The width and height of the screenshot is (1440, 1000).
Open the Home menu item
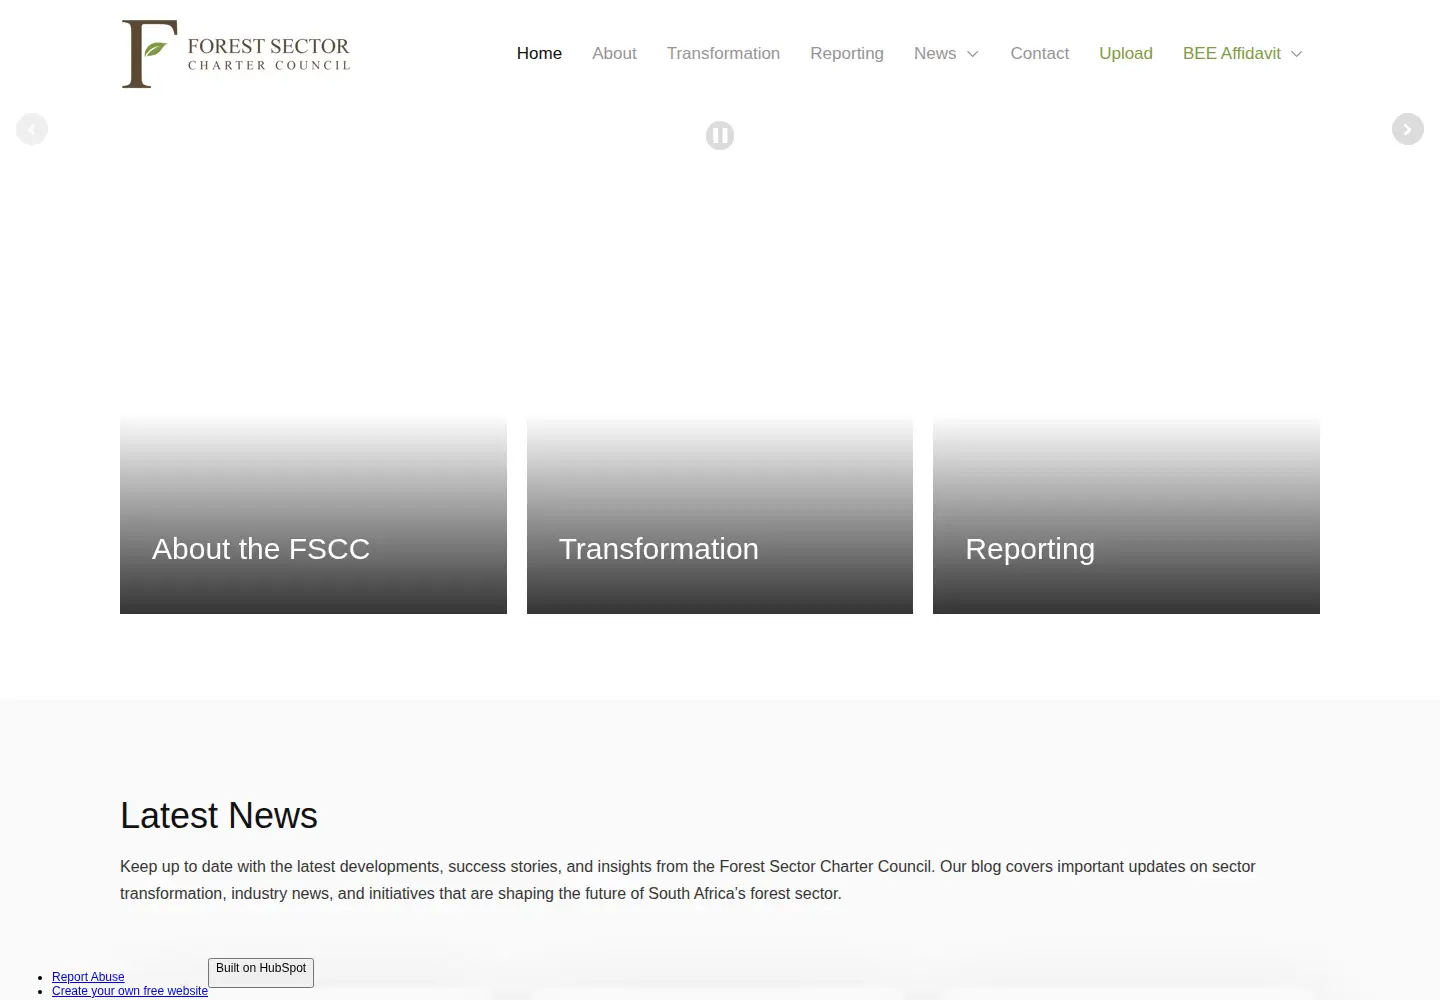pyautogui.click(x=539, y=54)
